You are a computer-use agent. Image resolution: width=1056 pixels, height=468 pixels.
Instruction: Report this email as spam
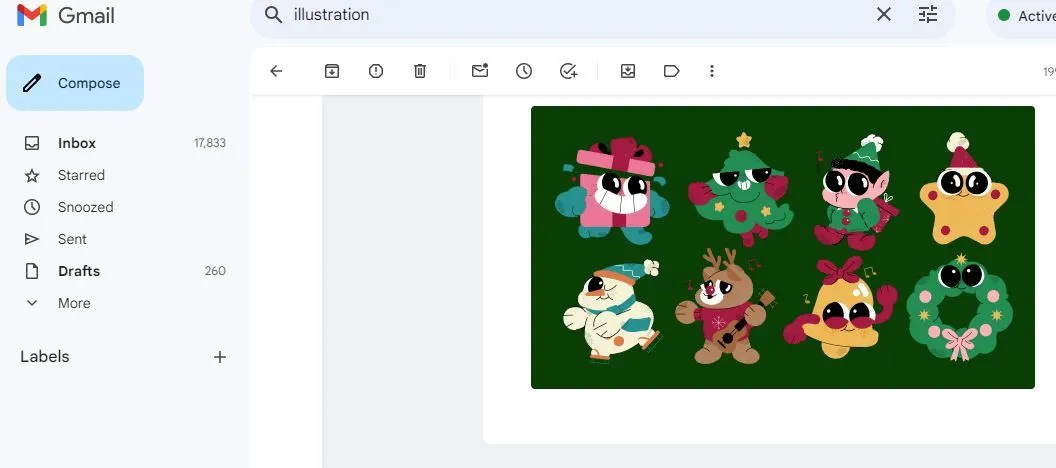[376, 71]
